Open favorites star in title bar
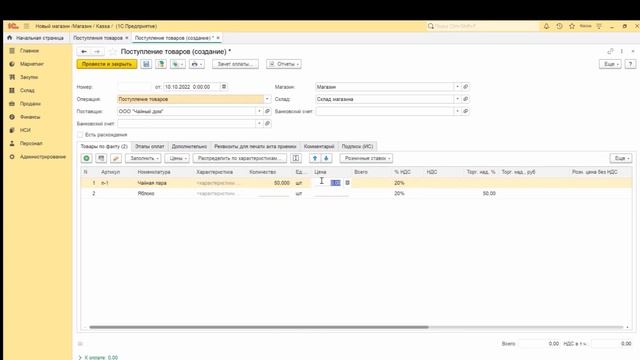The image size is (640, 360). coord(572,26)
